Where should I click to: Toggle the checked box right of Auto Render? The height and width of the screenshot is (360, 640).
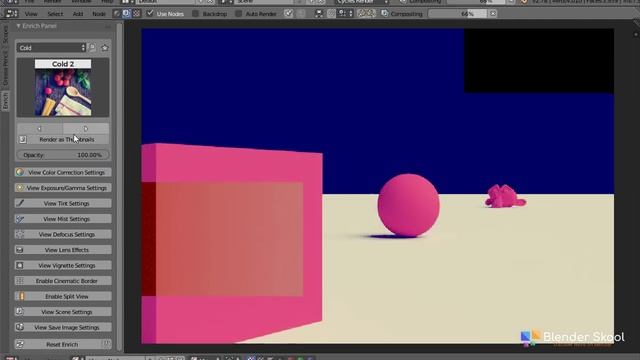(x=289, y=13)
